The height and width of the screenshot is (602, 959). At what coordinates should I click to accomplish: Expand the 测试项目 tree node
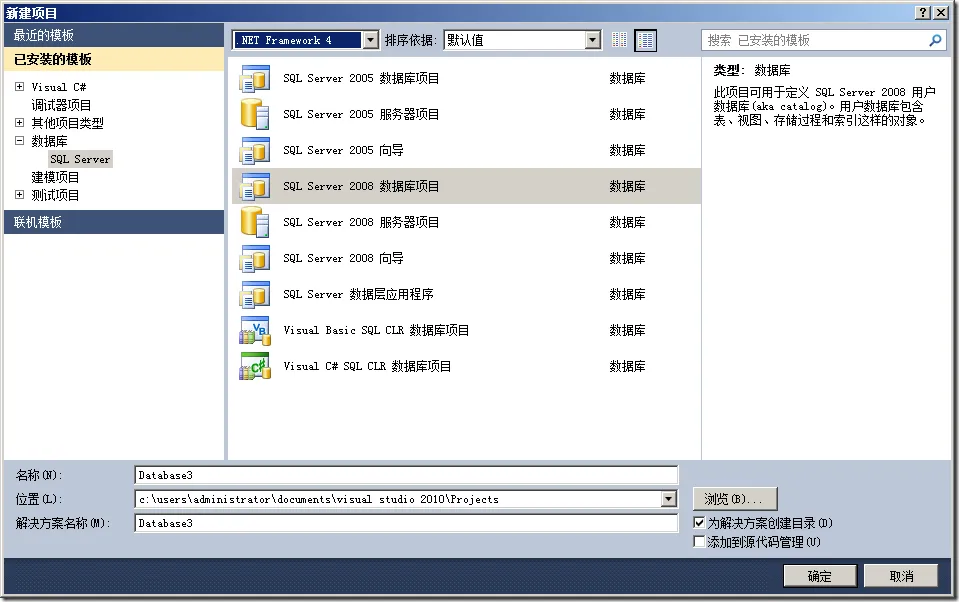point(20,195)
